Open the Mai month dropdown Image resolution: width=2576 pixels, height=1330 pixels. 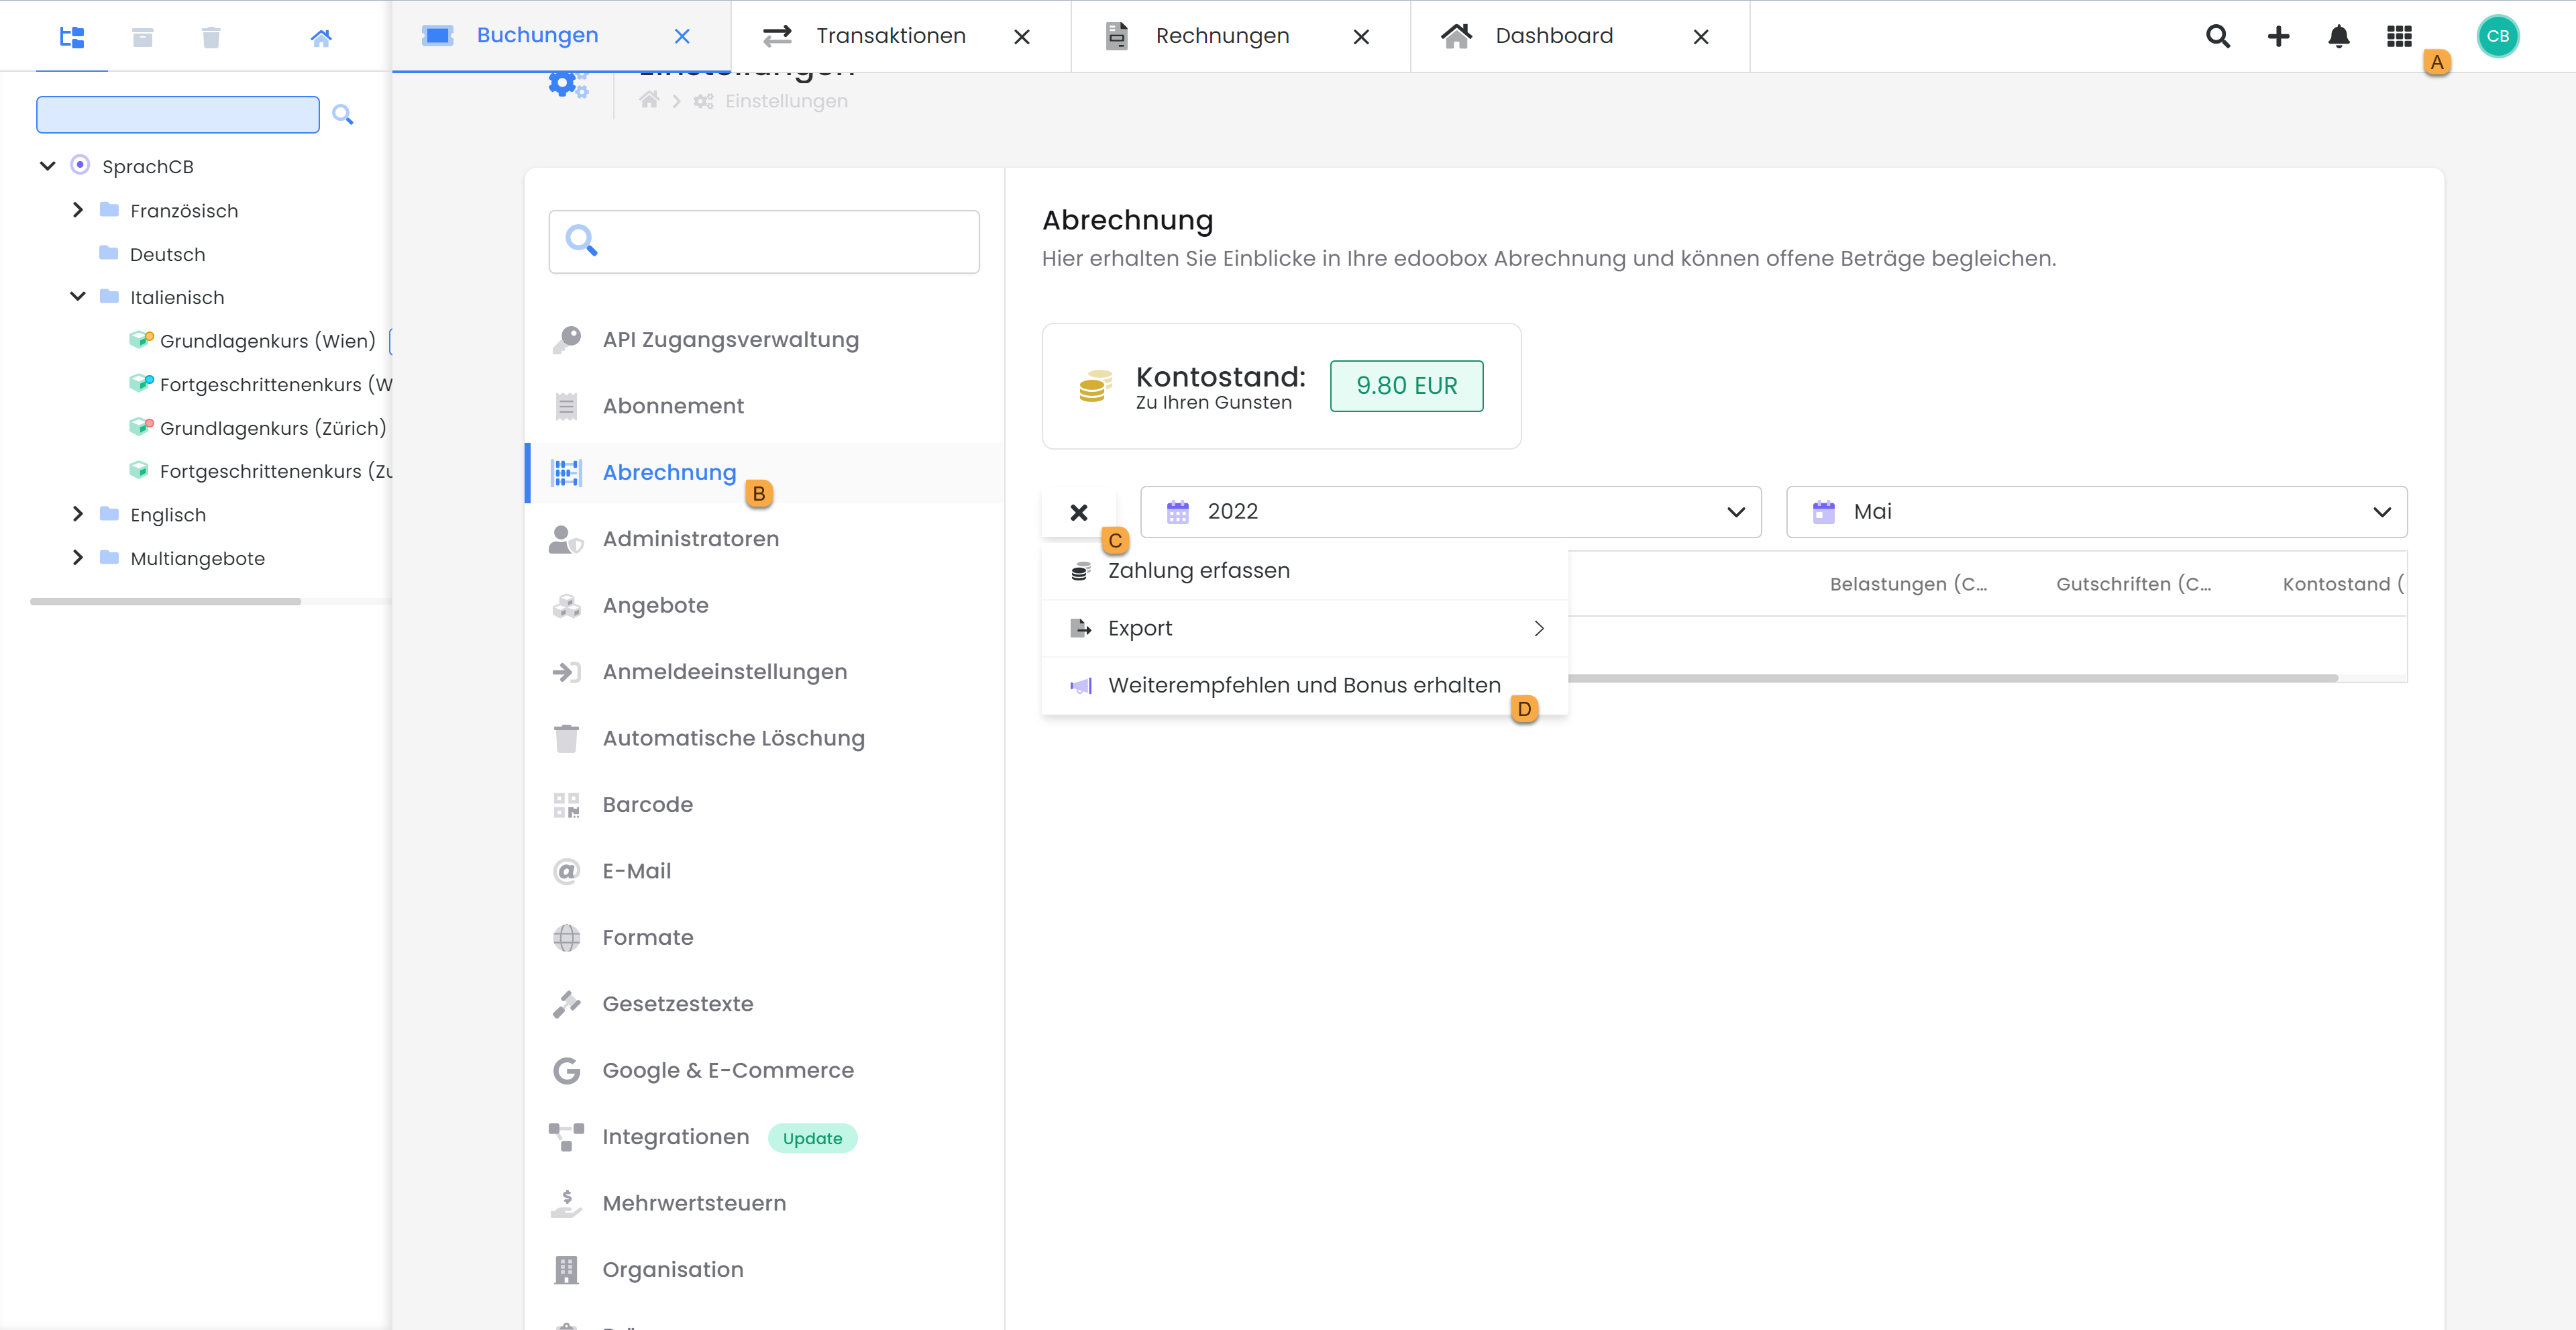pos(2096,512)
